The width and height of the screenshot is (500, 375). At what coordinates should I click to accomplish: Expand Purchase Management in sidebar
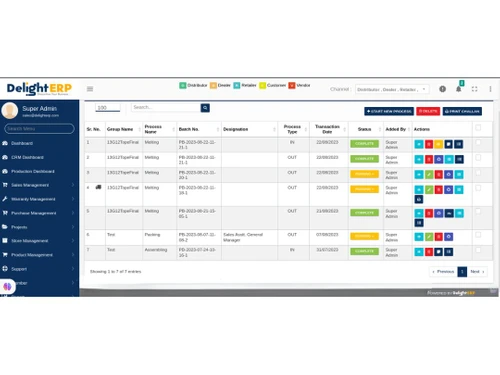pos(39,213)
